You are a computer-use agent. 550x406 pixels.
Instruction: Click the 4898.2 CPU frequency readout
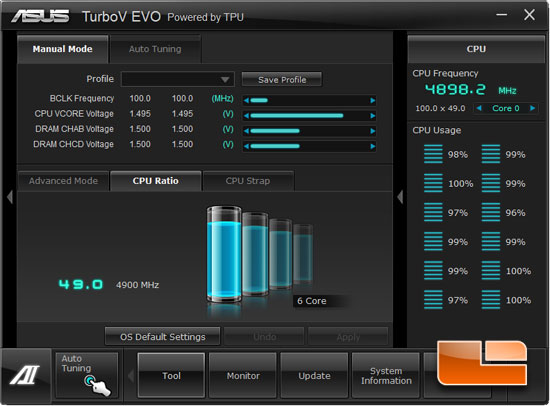coord(455,89)
